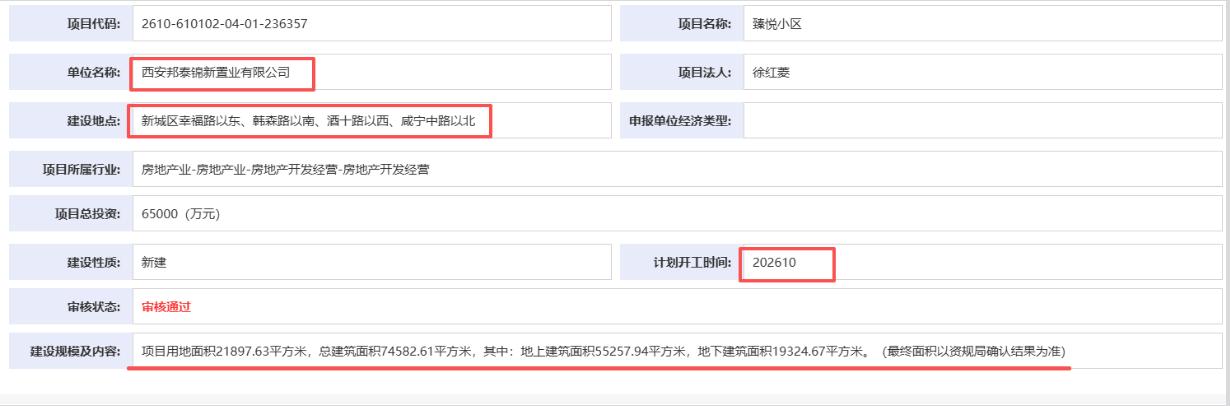
Task: Select the planned start time 202610
Action: click(774, 262)
